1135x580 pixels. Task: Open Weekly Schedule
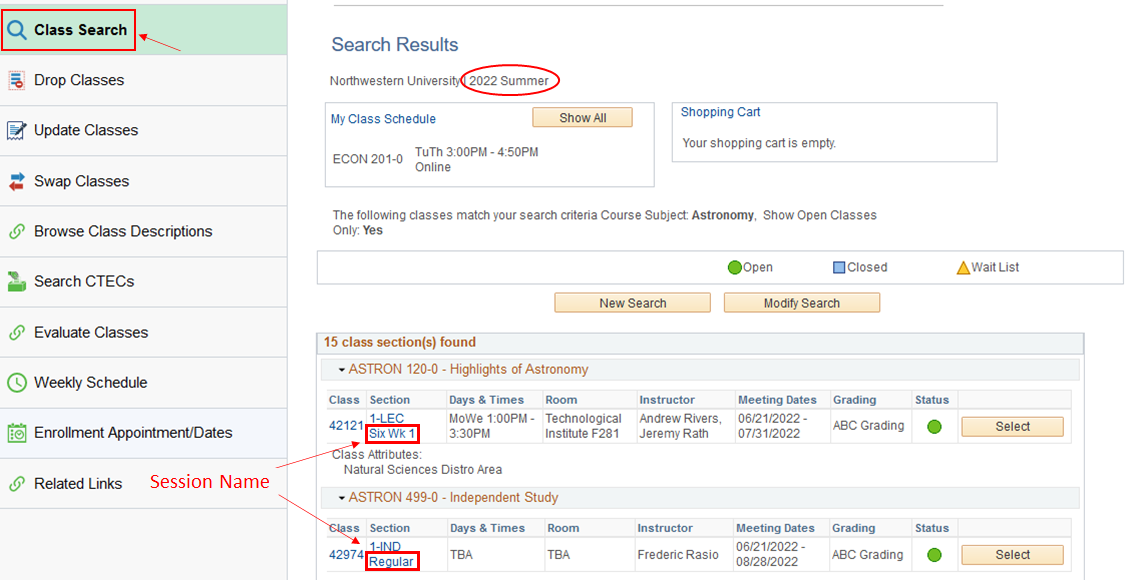coord(143,382)
